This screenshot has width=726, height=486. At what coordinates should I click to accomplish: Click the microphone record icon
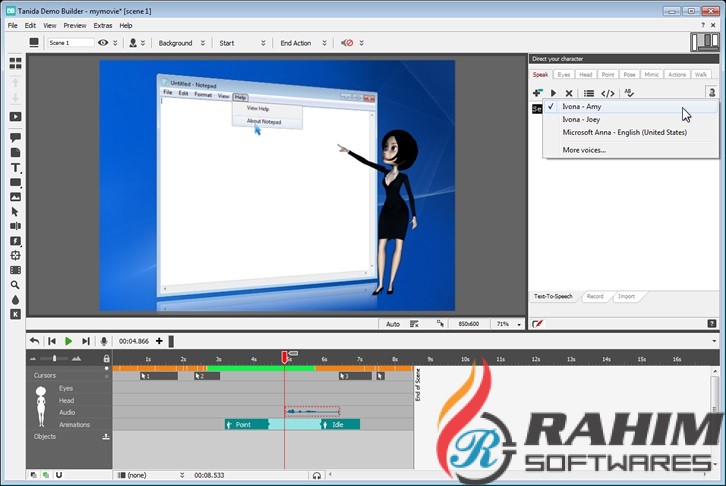[104, 341]
